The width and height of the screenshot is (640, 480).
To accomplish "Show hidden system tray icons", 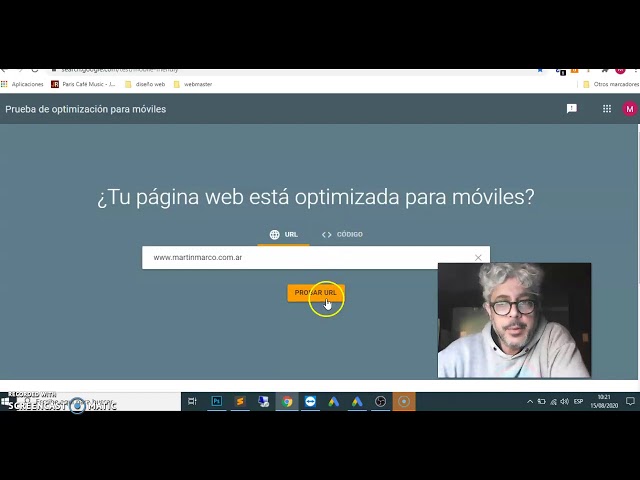I will pos(530,402).
